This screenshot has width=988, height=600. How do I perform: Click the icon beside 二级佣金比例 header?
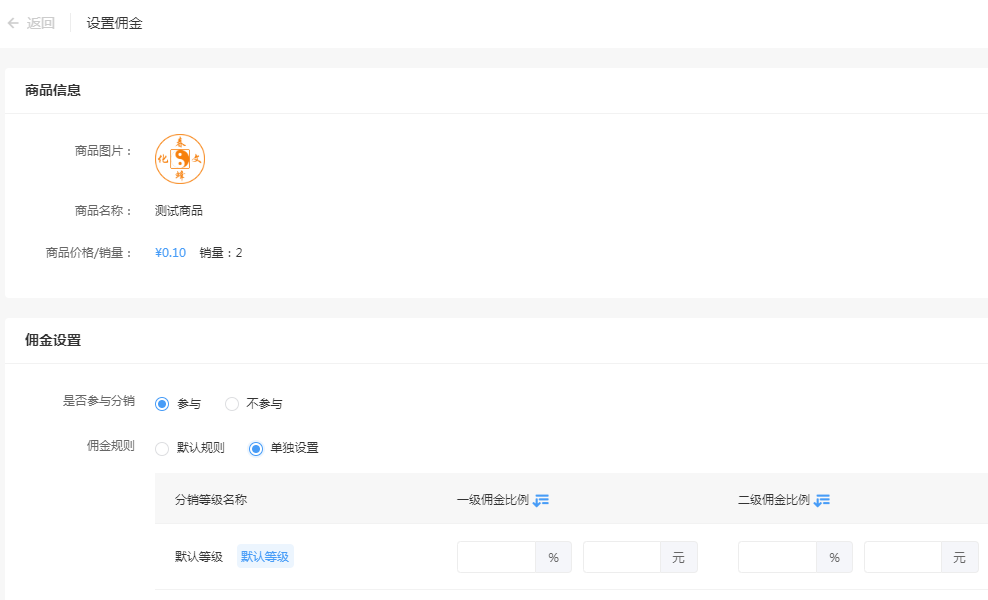pyautogui.click(x=822, y=500)
